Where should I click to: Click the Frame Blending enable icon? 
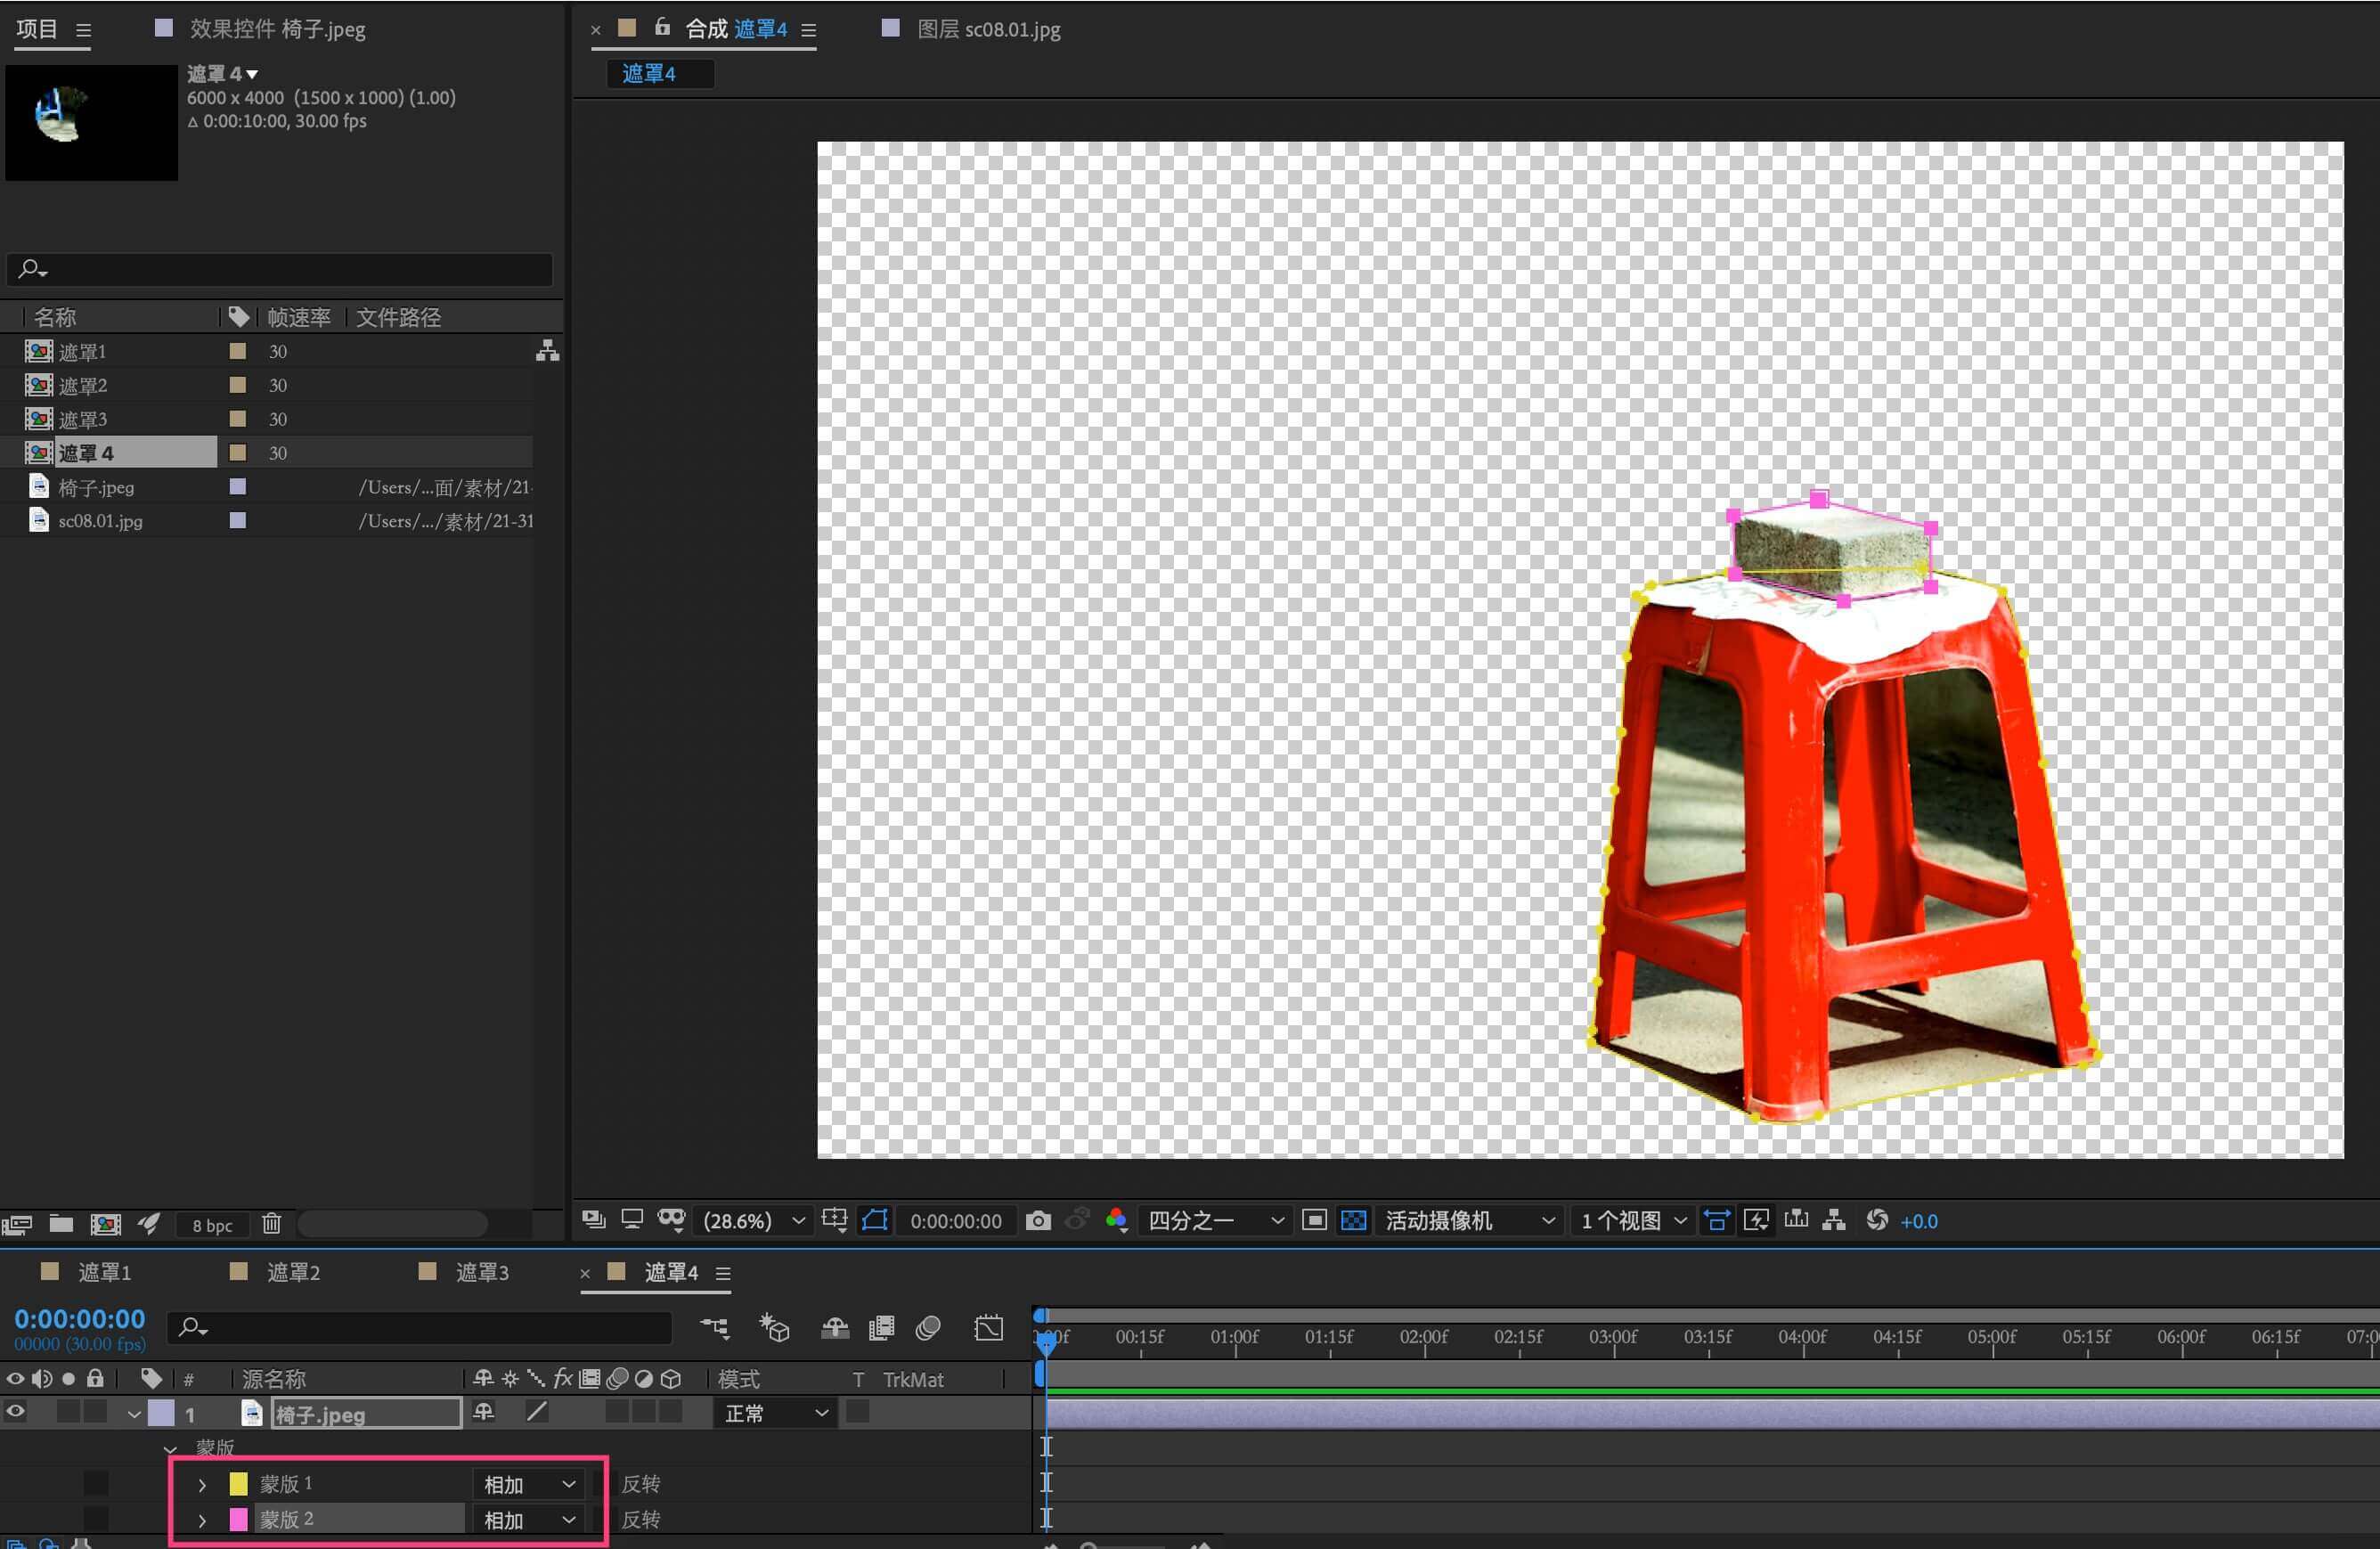881,1328
